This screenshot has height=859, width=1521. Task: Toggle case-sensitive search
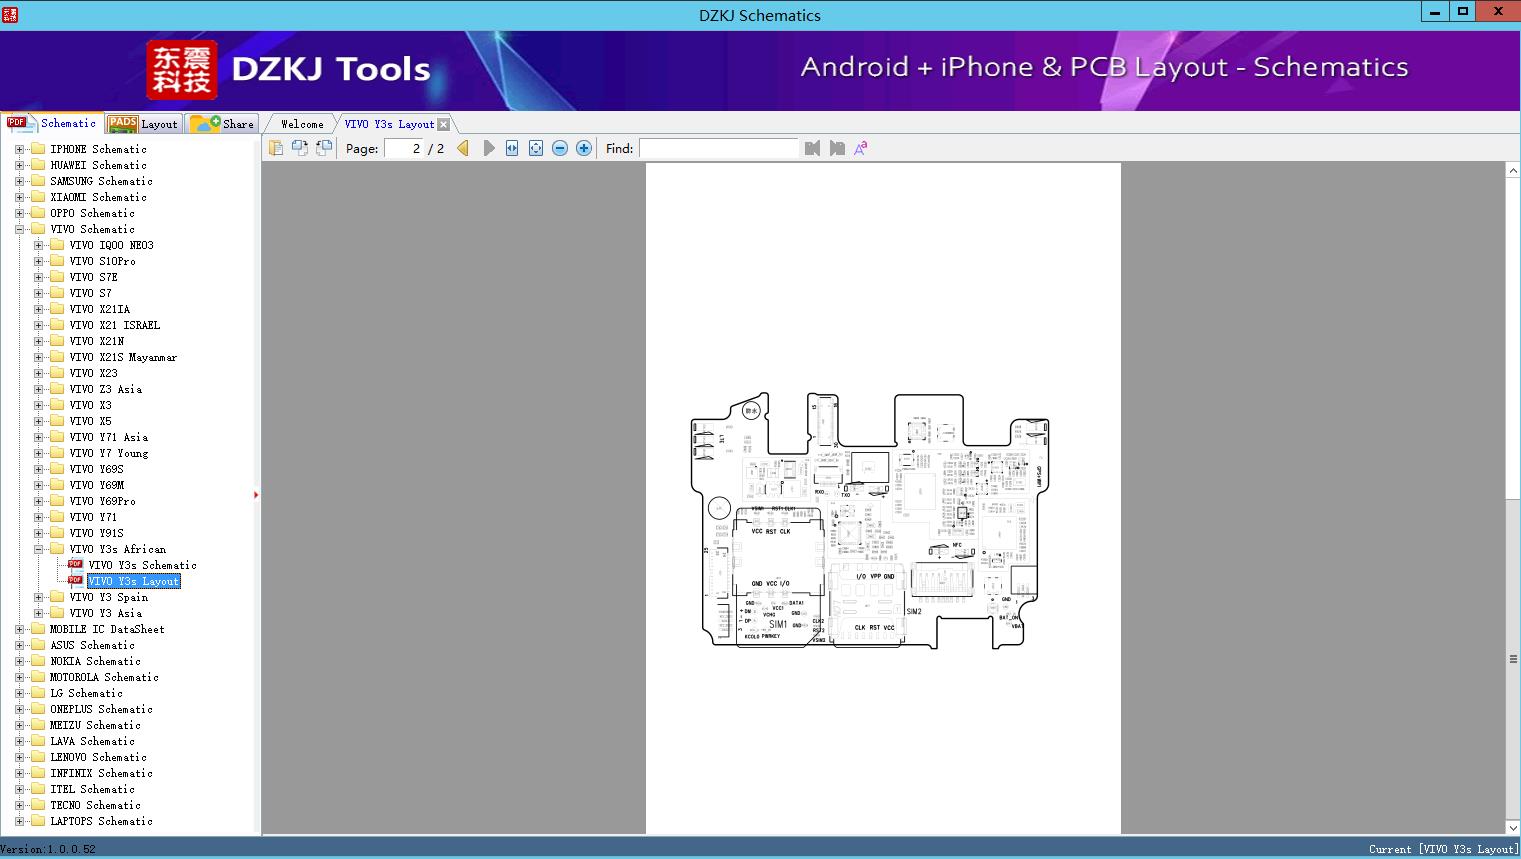[x=860, y=148]
